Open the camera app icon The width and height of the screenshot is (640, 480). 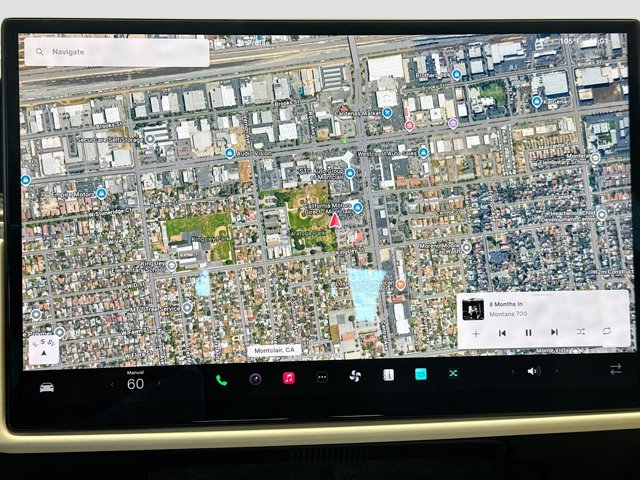pos(256,379)
